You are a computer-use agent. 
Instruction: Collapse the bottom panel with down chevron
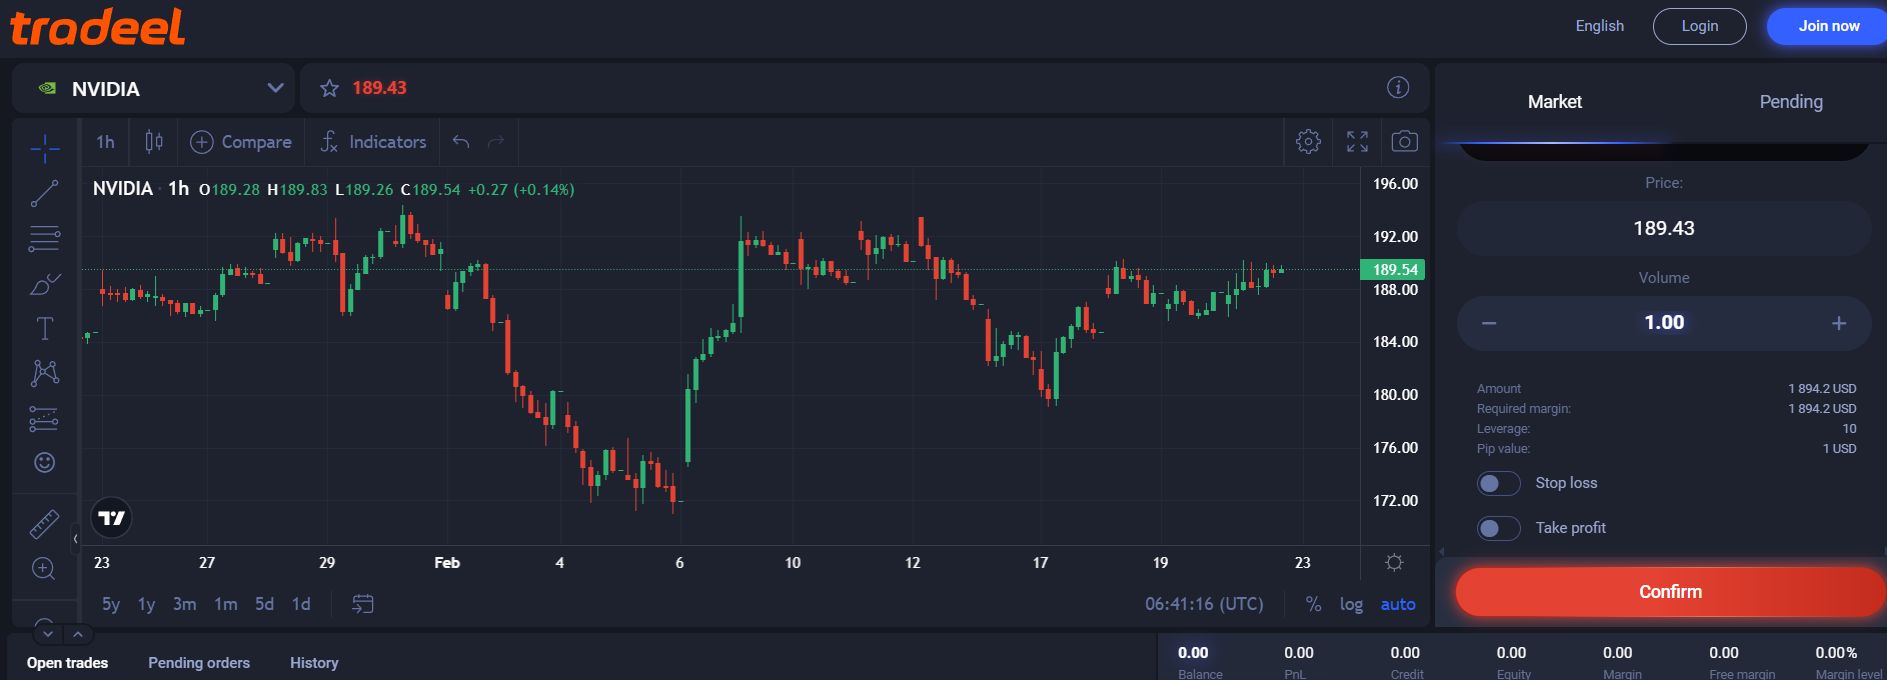coord(48,634)
